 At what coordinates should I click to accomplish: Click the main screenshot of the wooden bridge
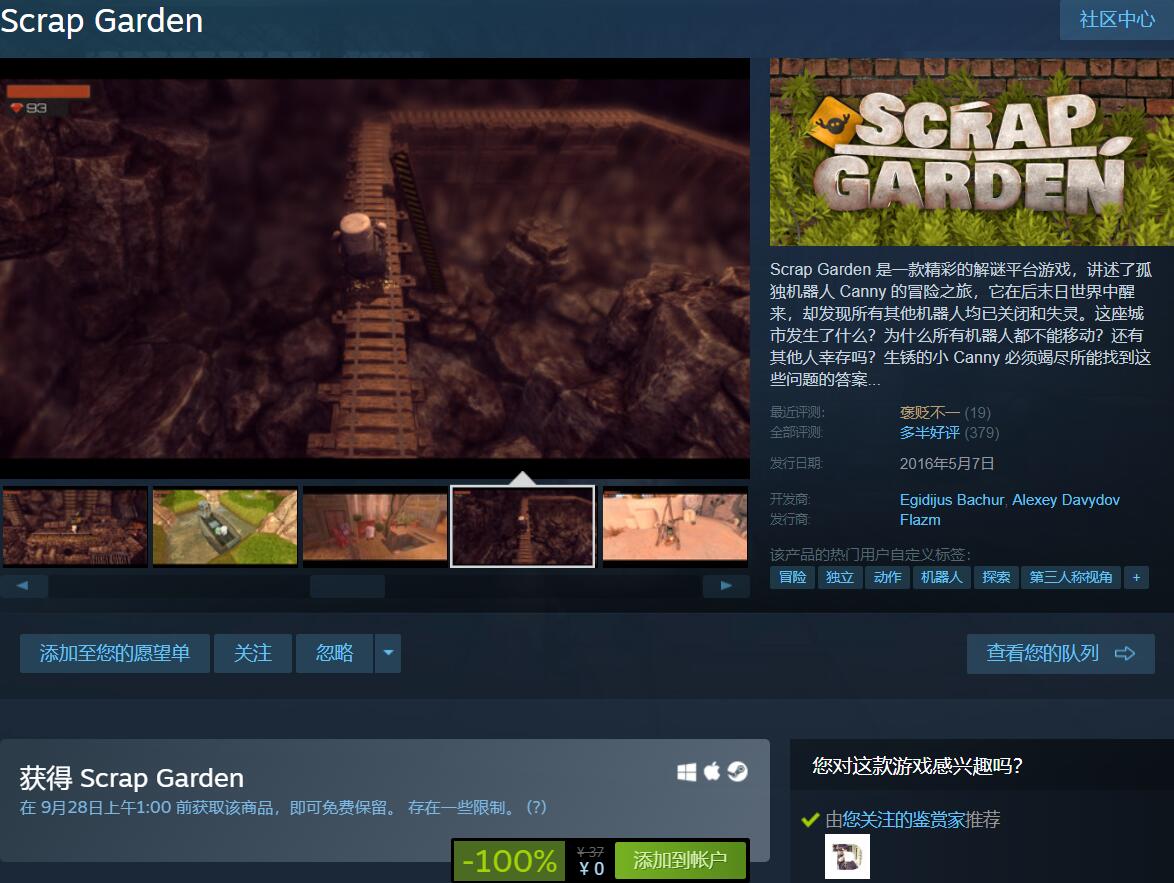(x=374, y=268)
